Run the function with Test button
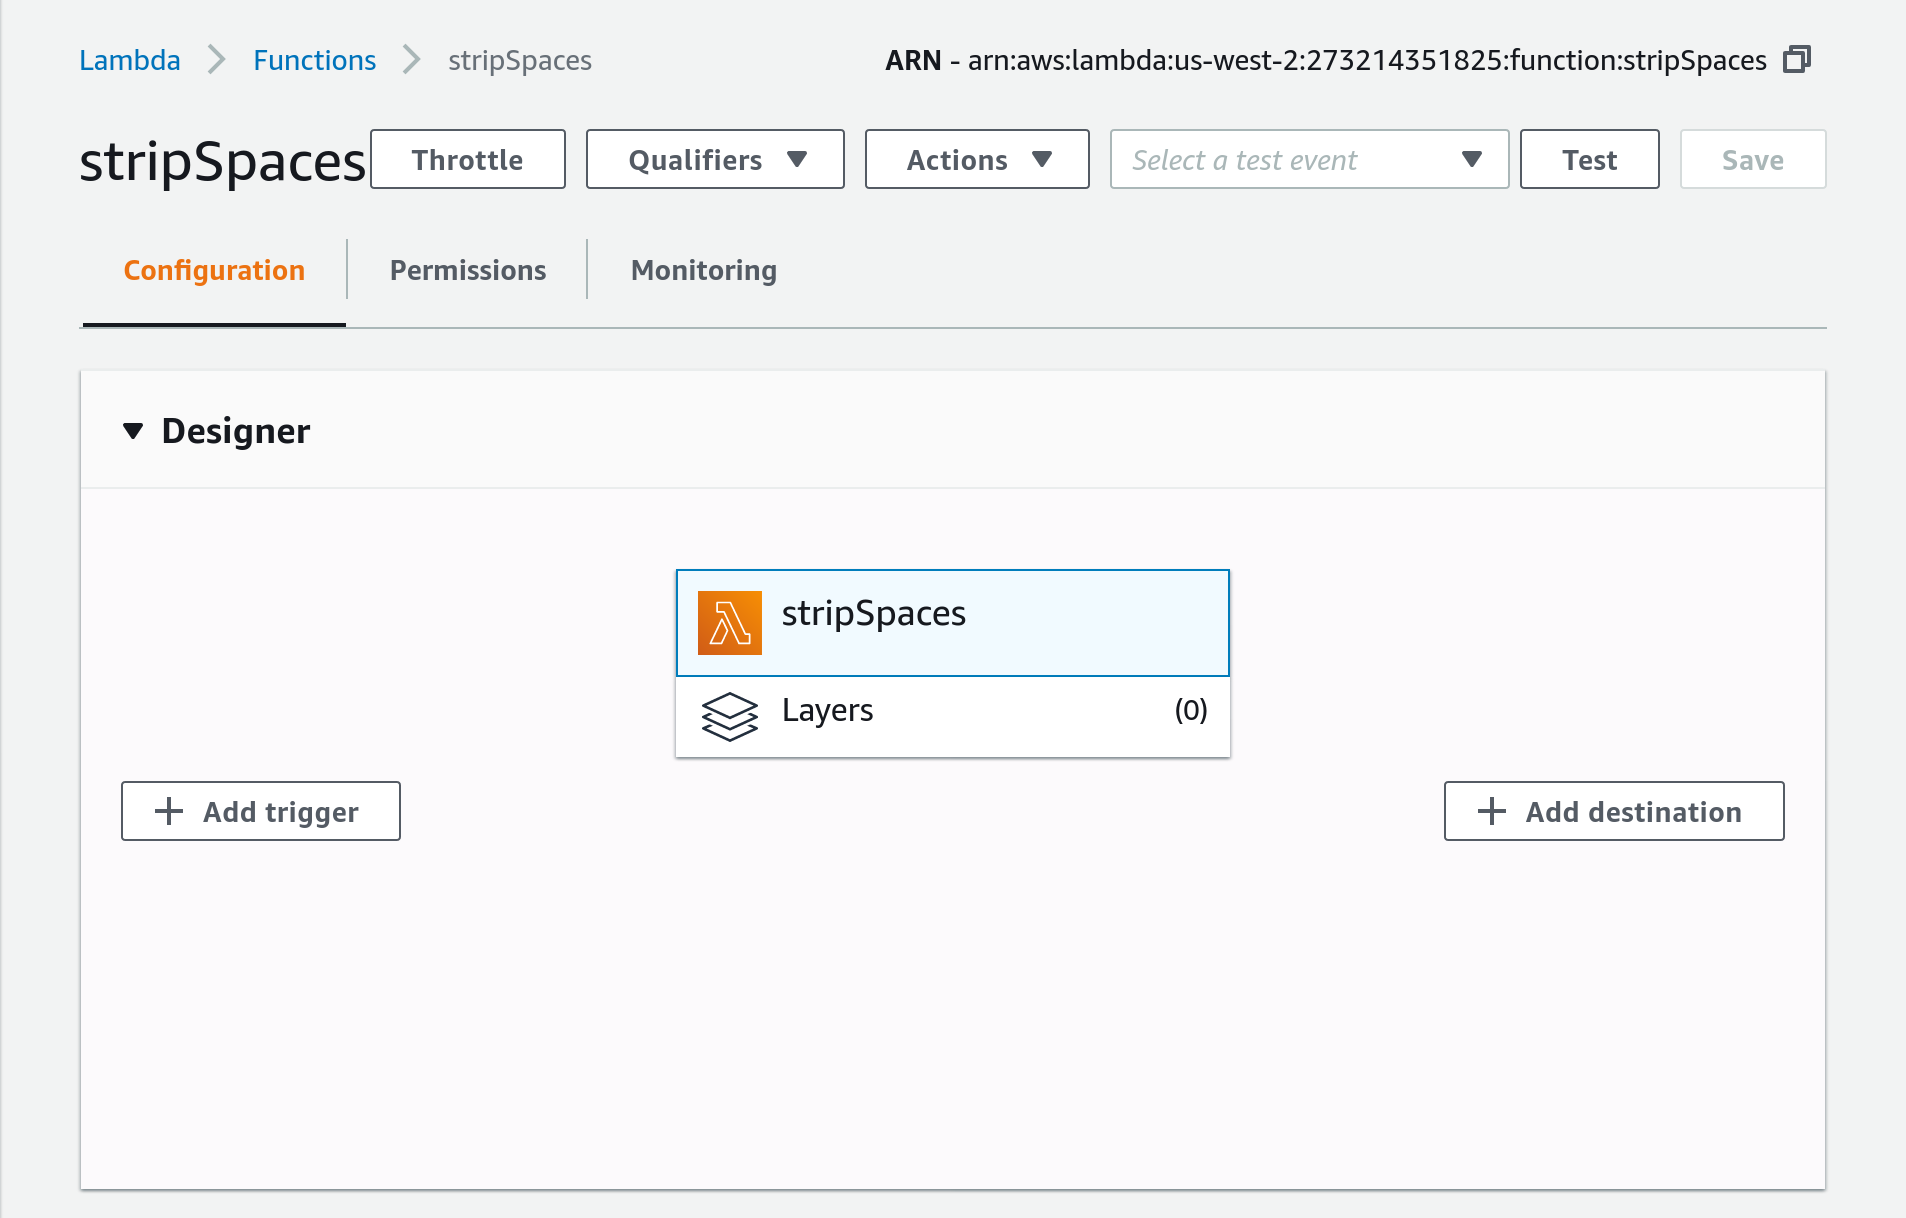1906x1218 pixels. tap(1589, 160)
